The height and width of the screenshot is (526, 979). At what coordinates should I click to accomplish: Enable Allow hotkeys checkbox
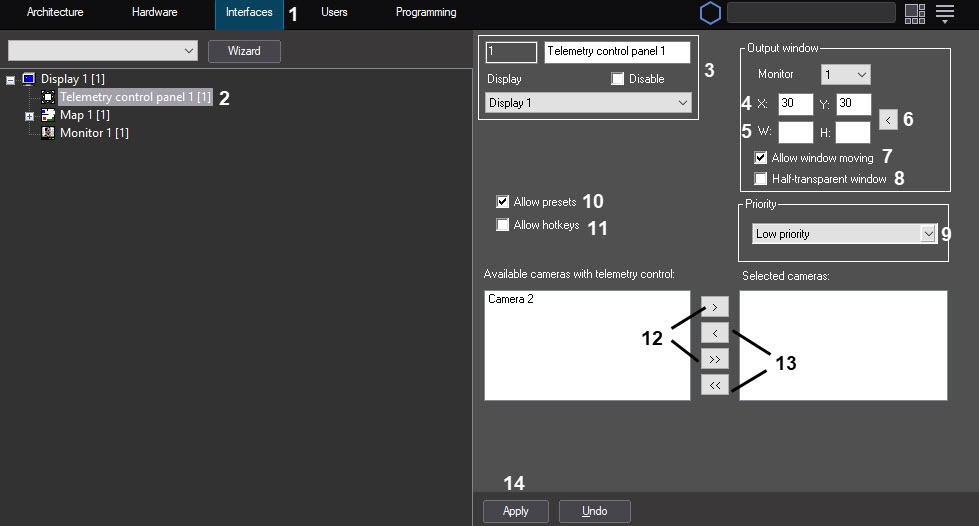click(503, 224)
